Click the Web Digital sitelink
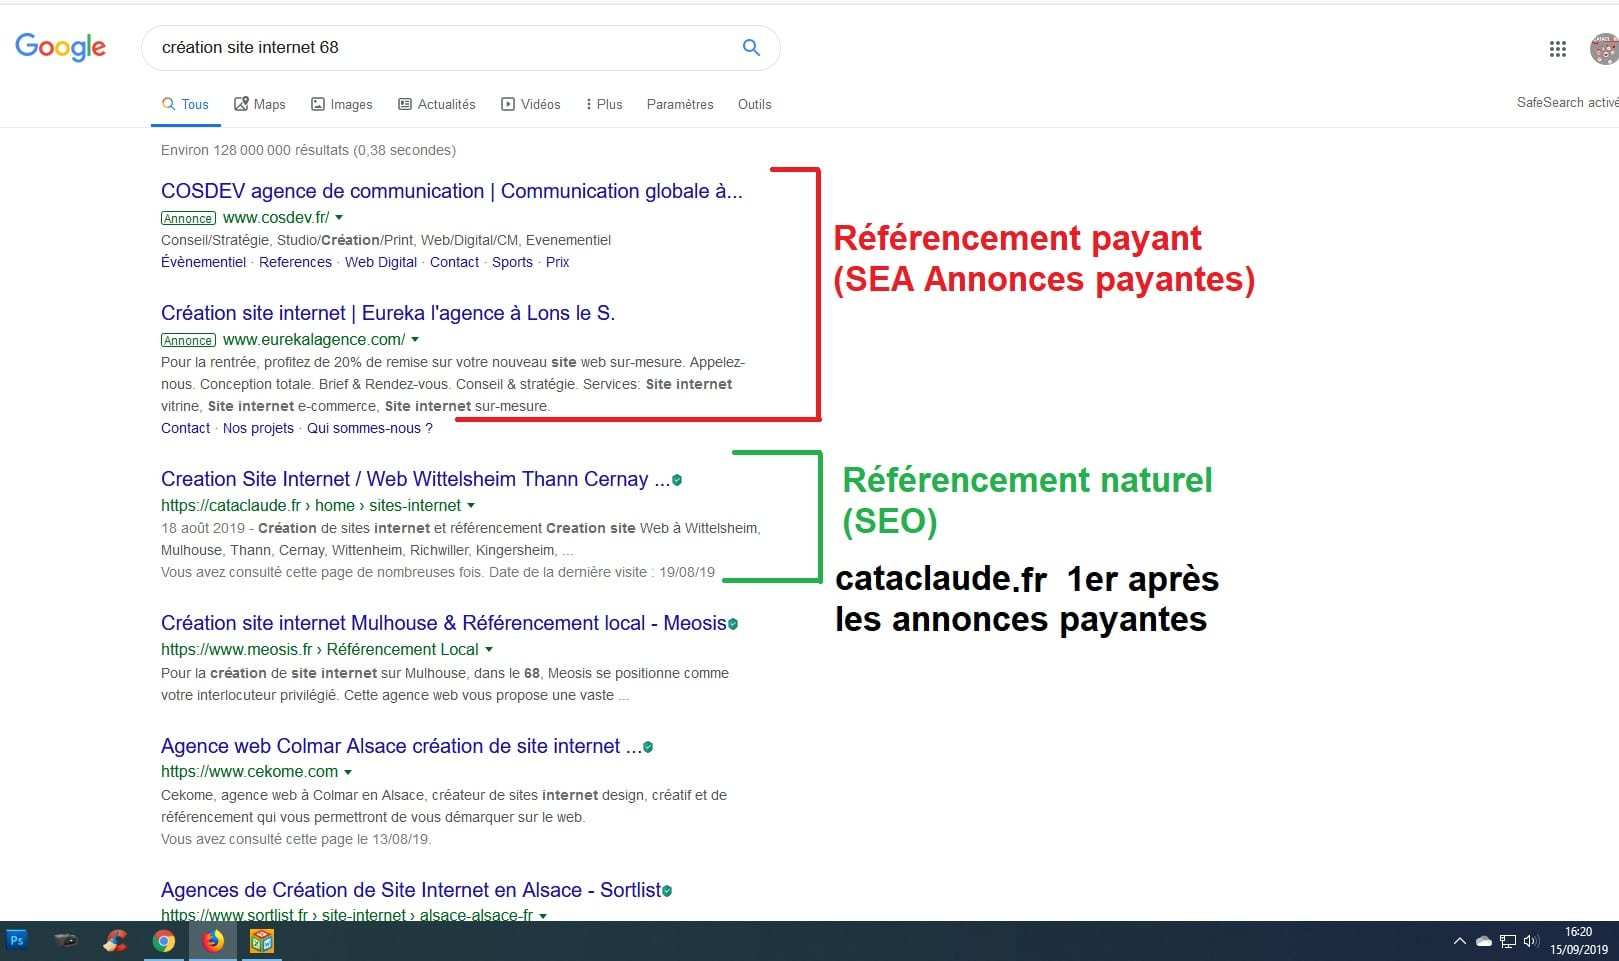The image size is (1619, 961). click(x=381, y=262)
